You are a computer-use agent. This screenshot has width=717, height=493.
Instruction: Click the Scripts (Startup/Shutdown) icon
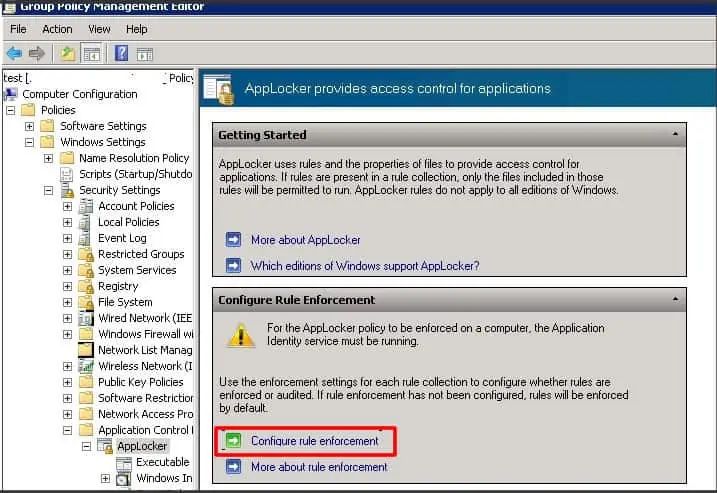tap(67, 174)
